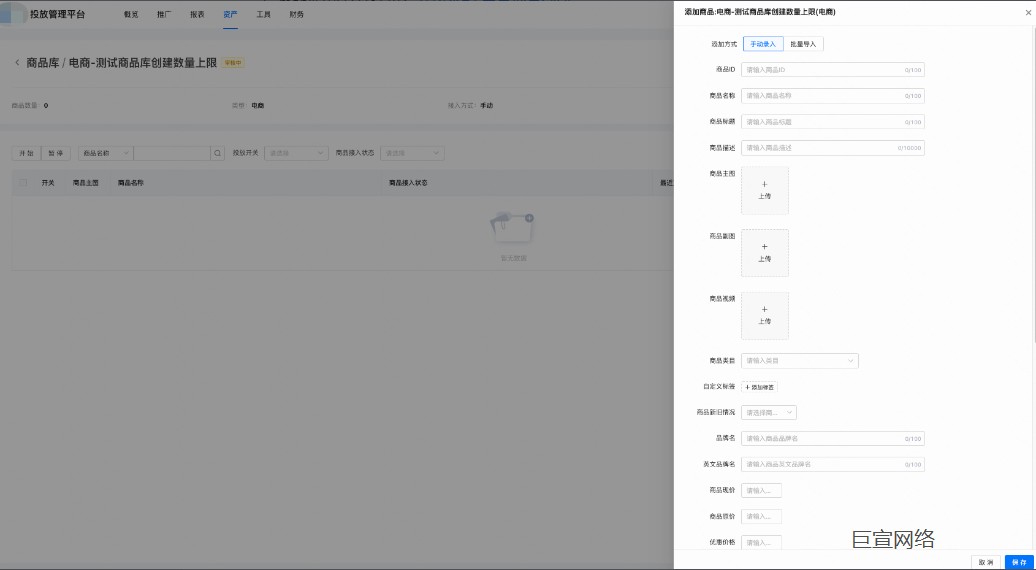Tick the select-all checkbox in table header
The image size is (1036, 570).
(23, 183)
